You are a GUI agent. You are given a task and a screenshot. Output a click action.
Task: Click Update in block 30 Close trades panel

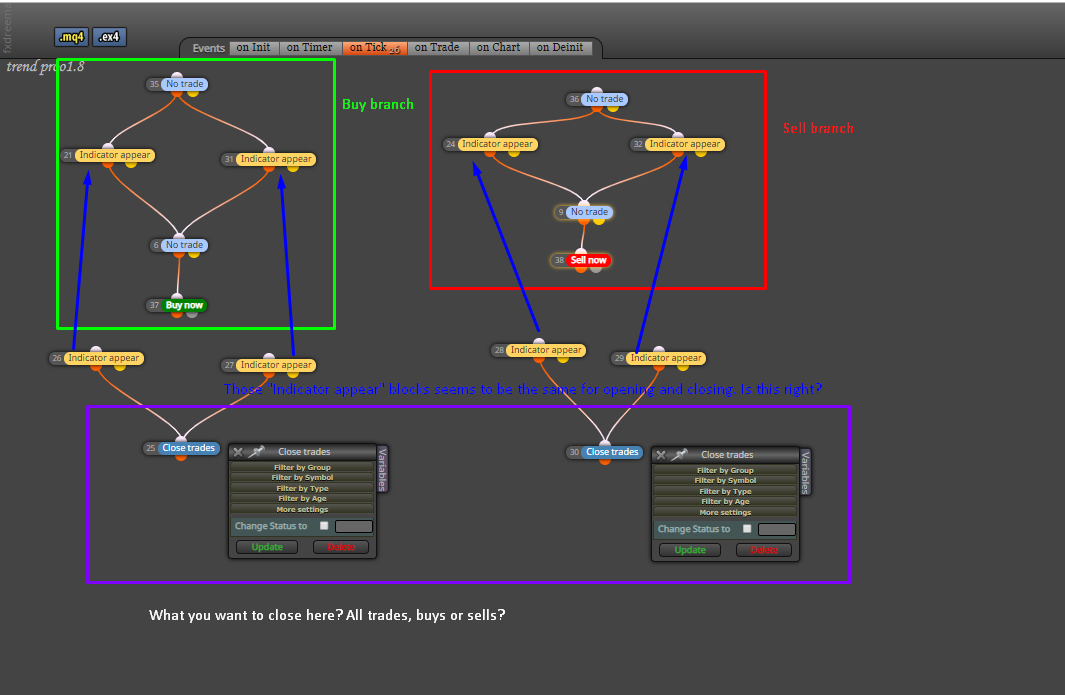pos(690,550)
